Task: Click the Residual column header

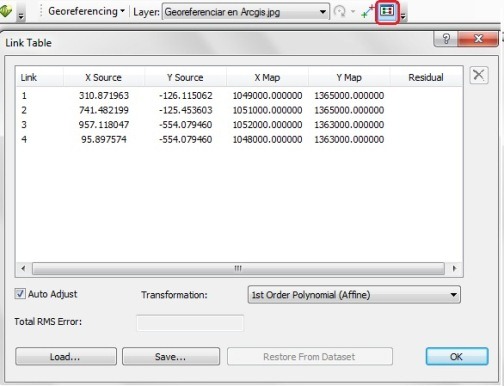Action: (426, 77)
